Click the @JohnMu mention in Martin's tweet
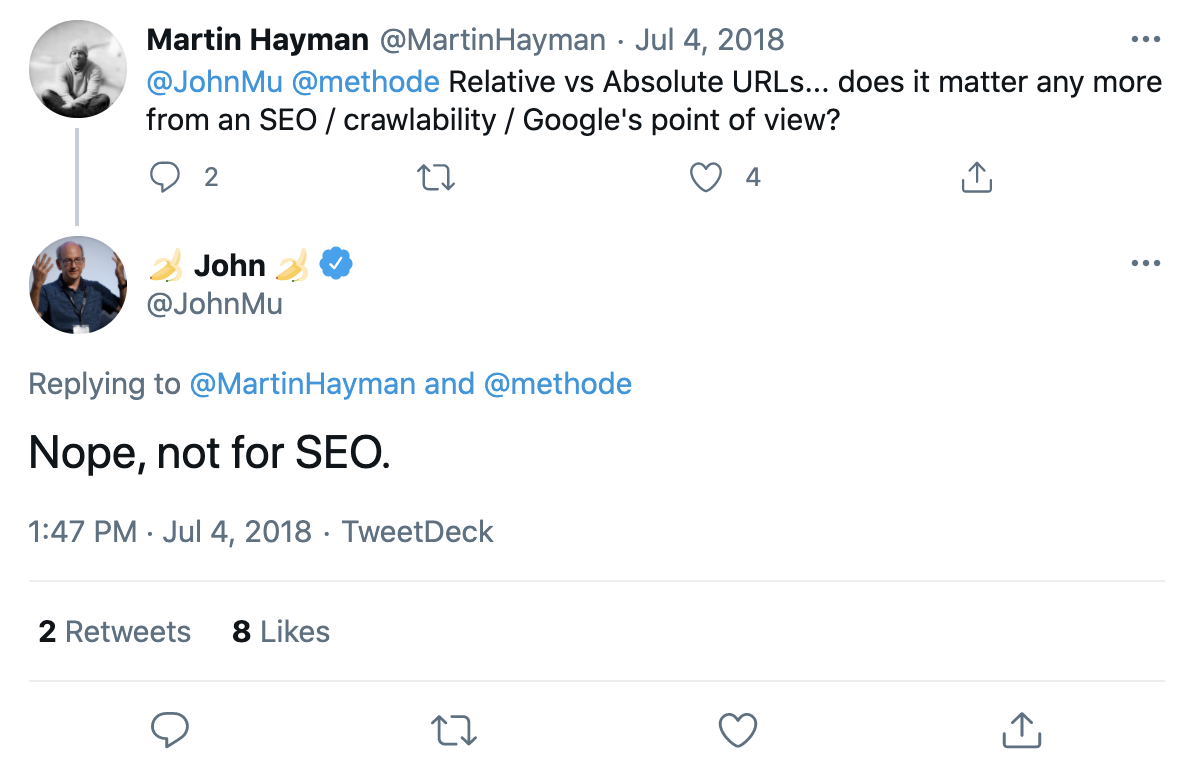1194x775 pixels. pyautogui.click(x=213, y=81)
